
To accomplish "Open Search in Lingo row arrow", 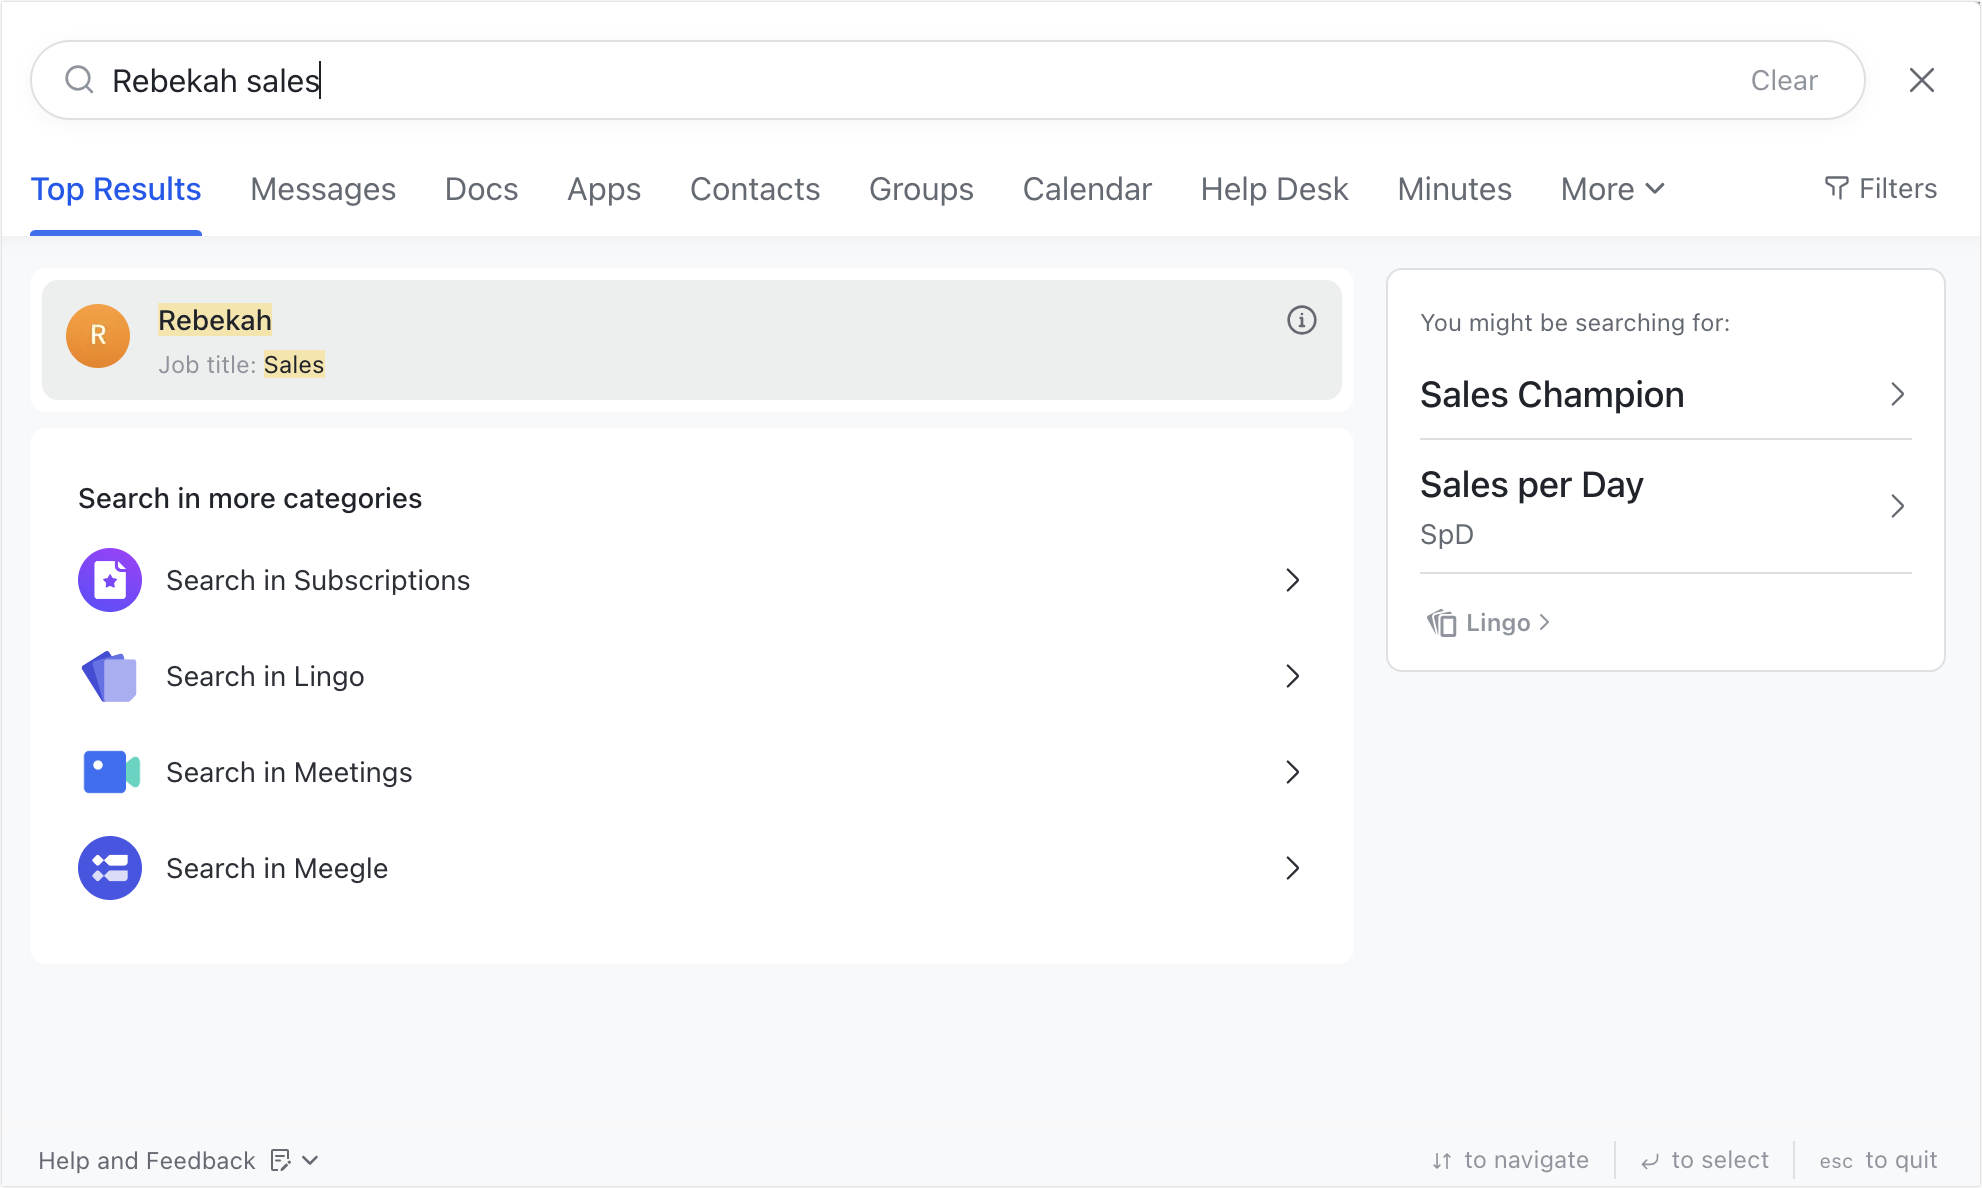I will coord(1292,676).
